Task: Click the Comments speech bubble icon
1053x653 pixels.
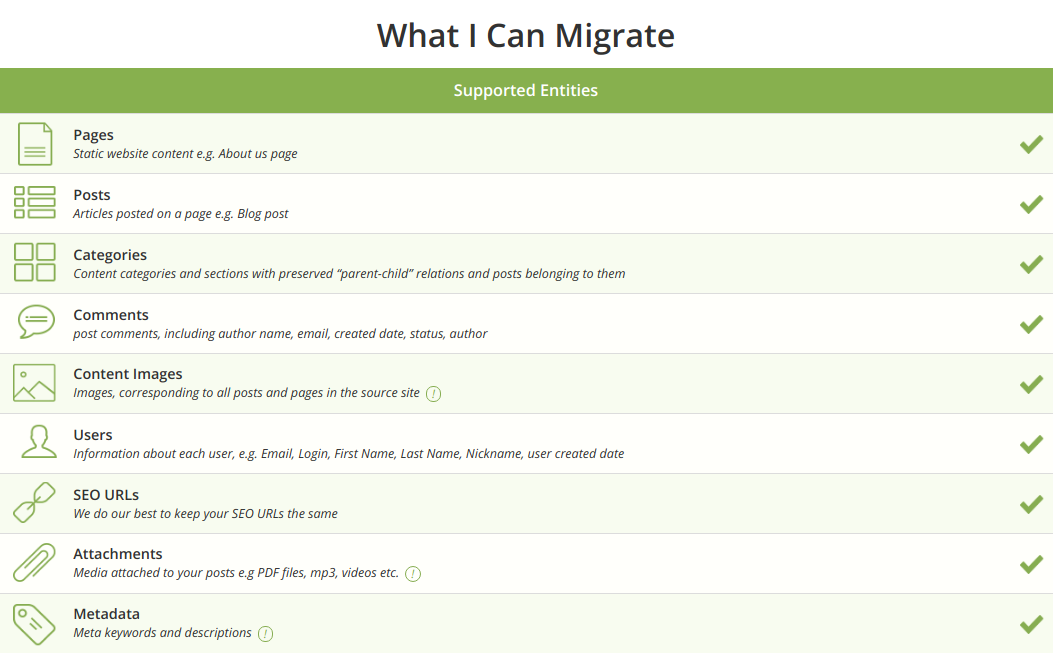Action: coord(36,322)
